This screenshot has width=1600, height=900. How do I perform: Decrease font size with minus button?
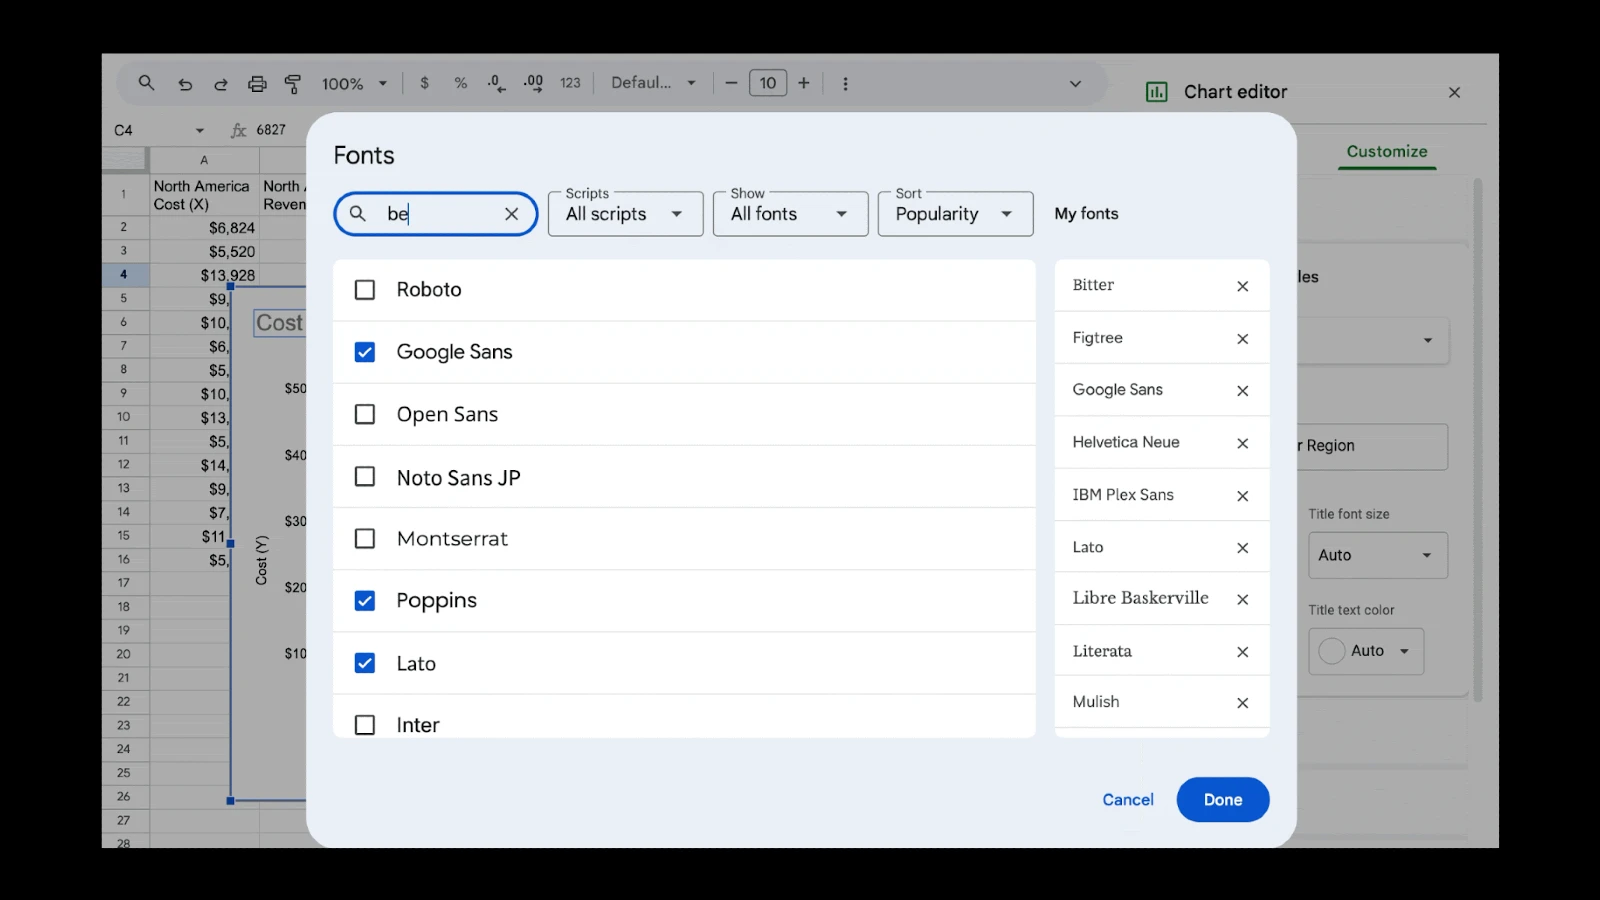click(x=731, y=83)
